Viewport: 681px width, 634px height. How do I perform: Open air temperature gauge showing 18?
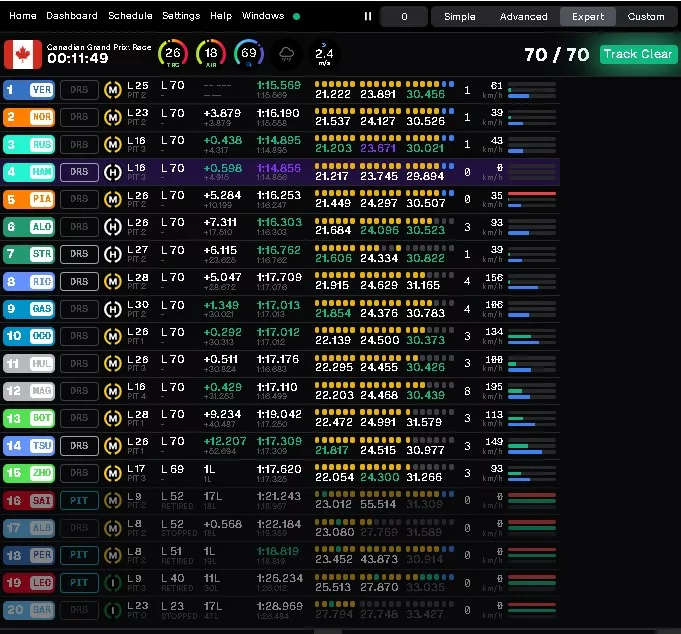[211, 54]
